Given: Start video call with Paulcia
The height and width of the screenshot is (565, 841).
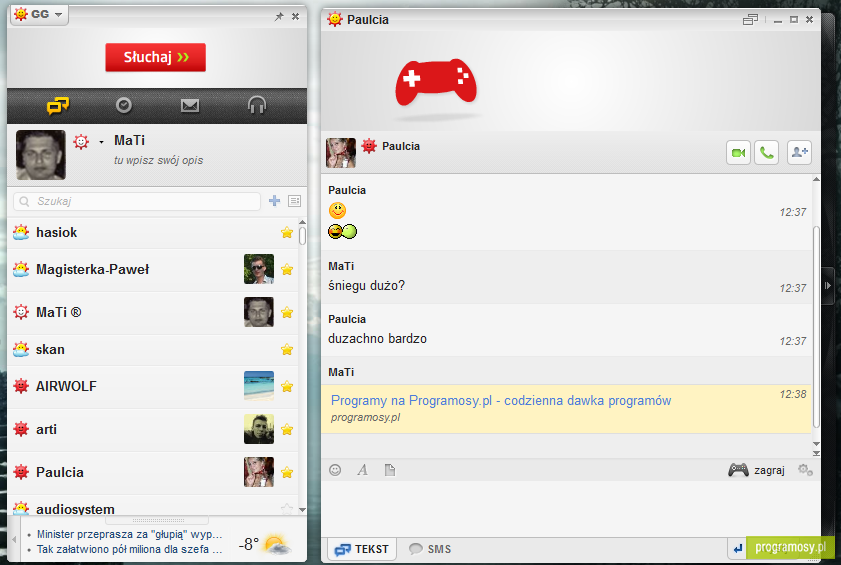Looking at the screenshot, I should (x=739, y=153).
